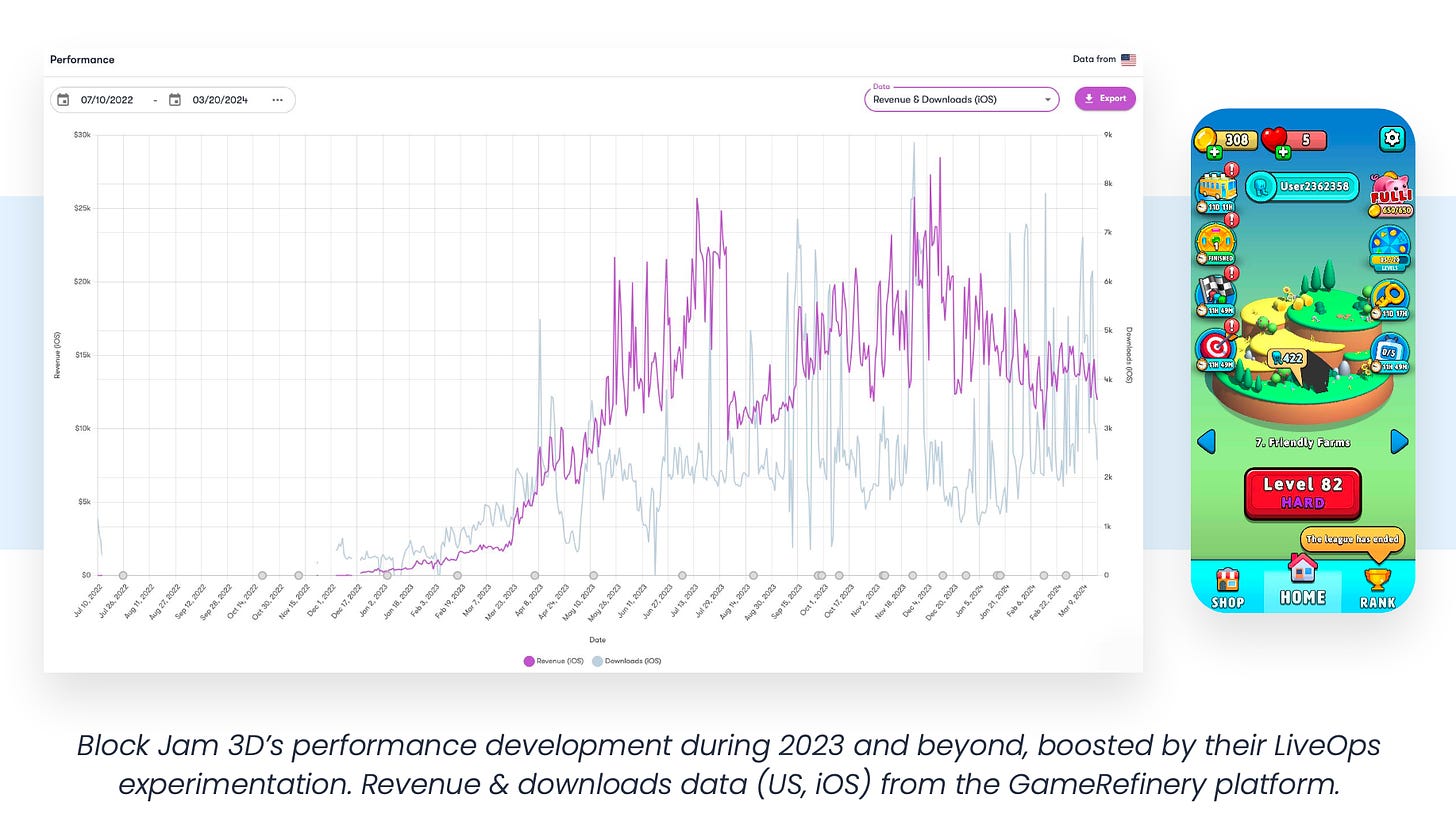This screenshot has width=1456, height=826.
Task: Toggle Downloads (iOS) legend series
Action: click(x=627, y=661)
